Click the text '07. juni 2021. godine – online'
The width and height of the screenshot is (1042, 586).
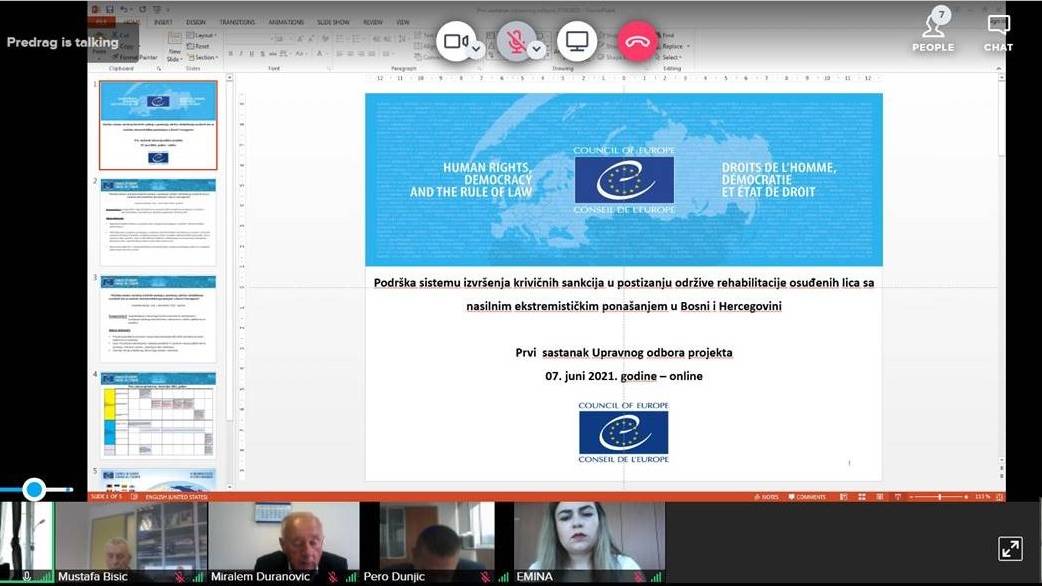coord(623,376)
